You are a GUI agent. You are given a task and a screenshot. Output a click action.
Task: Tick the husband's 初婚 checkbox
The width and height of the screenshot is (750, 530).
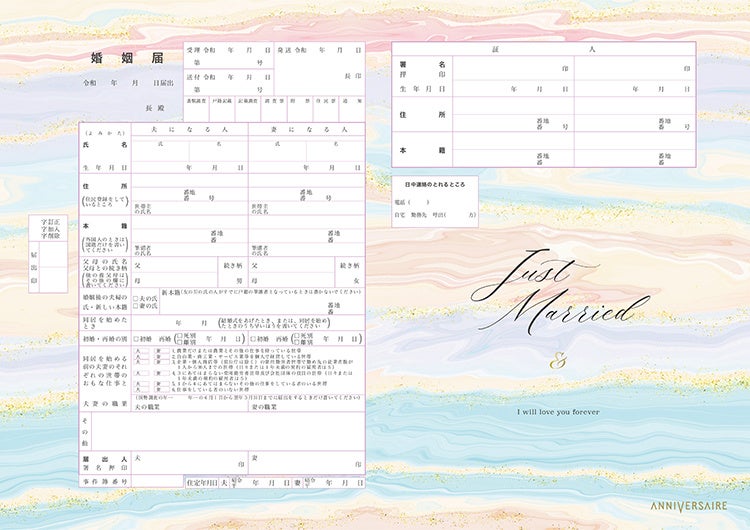coord(136,339)
